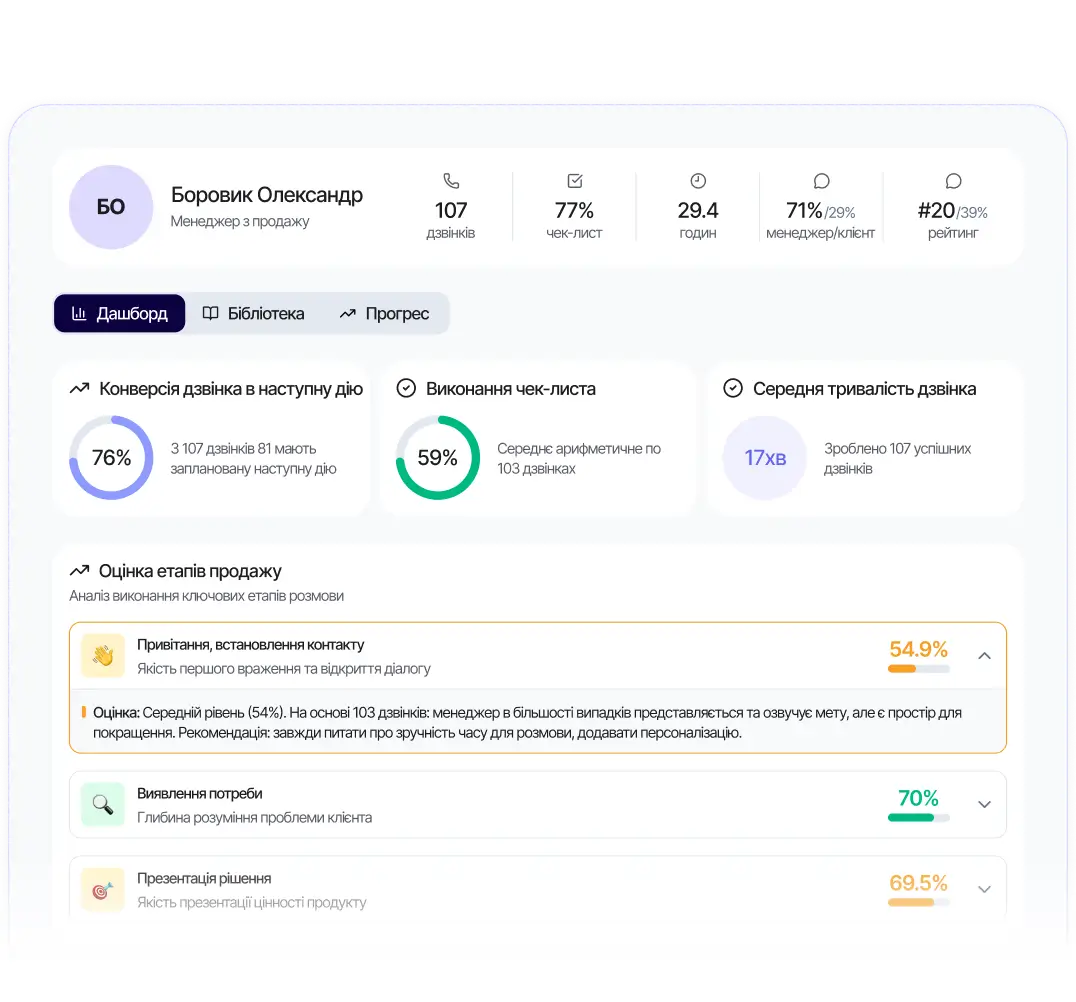Select the phone icon above the call count

tap(451, 181)
